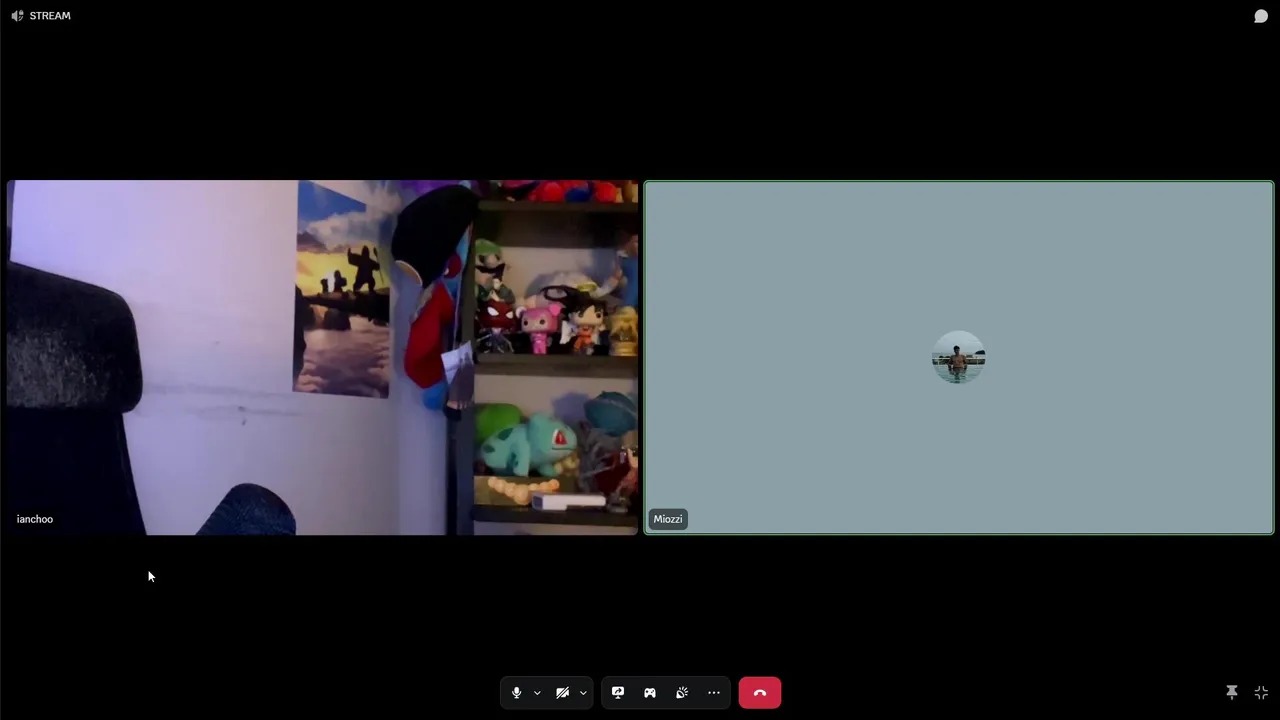
Task: Open the soundboard
Action: tap(682, 693)
